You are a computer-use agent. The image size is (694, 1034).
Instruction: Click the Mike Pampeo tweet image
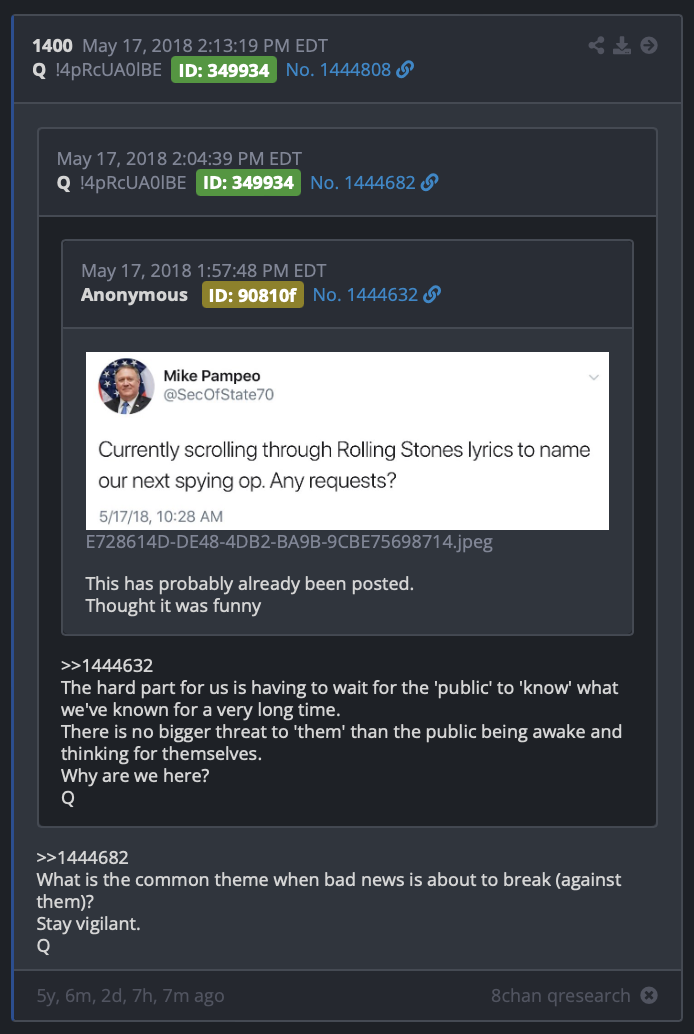[x=347, y=441]
